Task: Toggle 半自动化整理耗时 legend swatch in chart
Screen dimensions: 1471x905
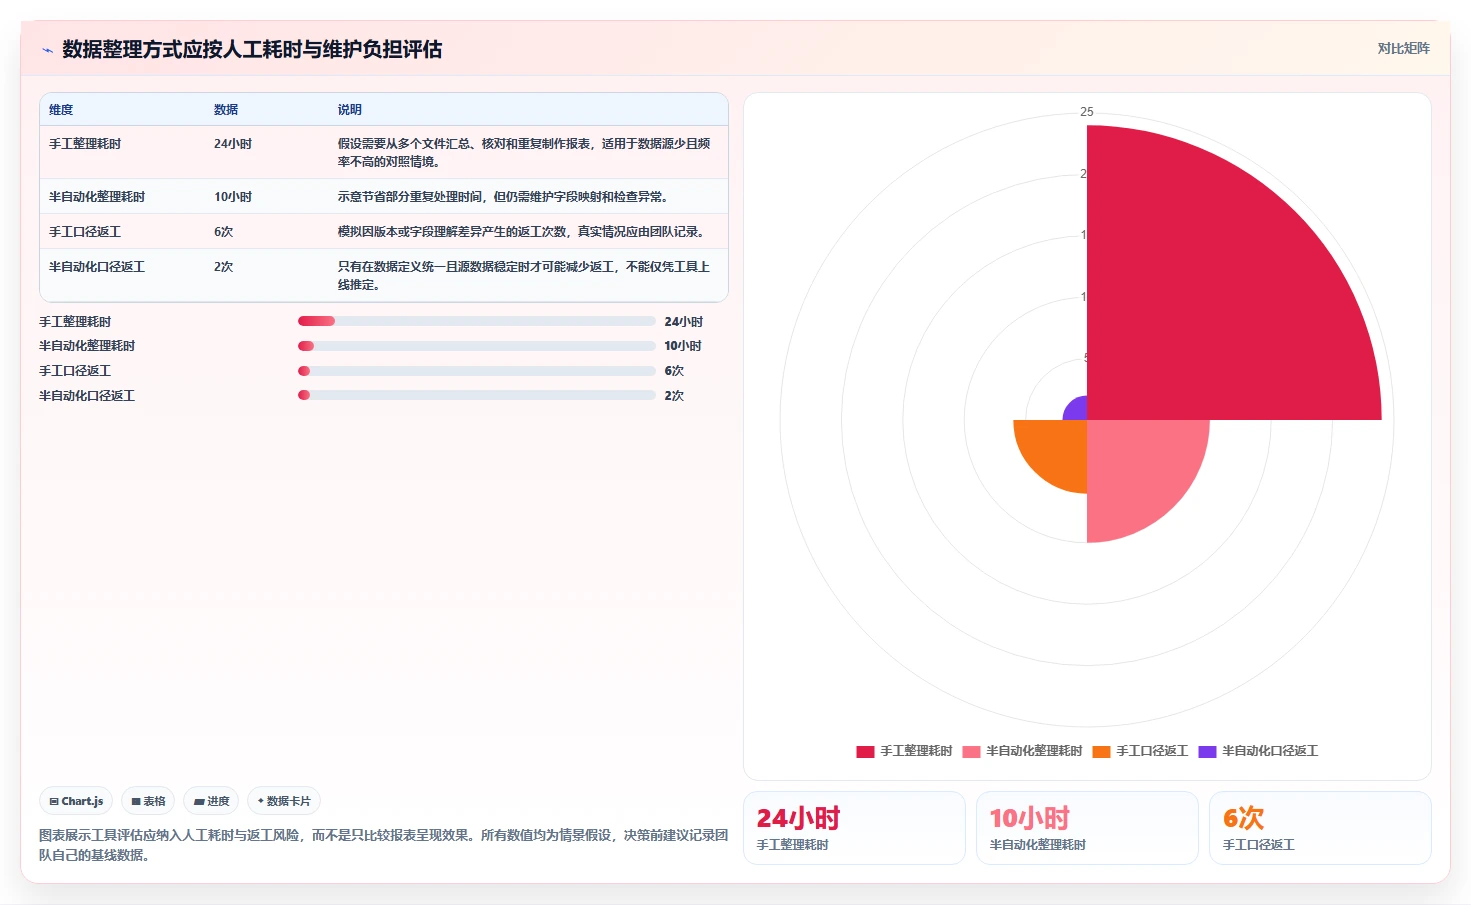Action: tap(971, 751)
